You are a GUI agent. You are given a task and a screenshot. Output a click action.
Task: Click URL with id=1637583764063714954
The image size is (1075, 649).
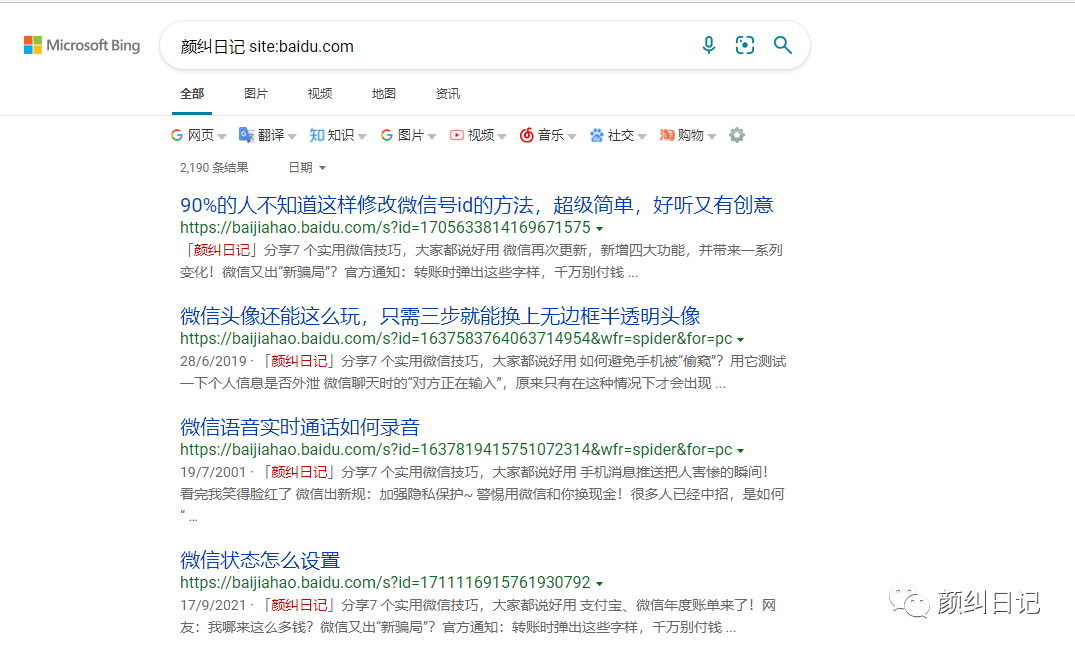click(x=456, y=339)
